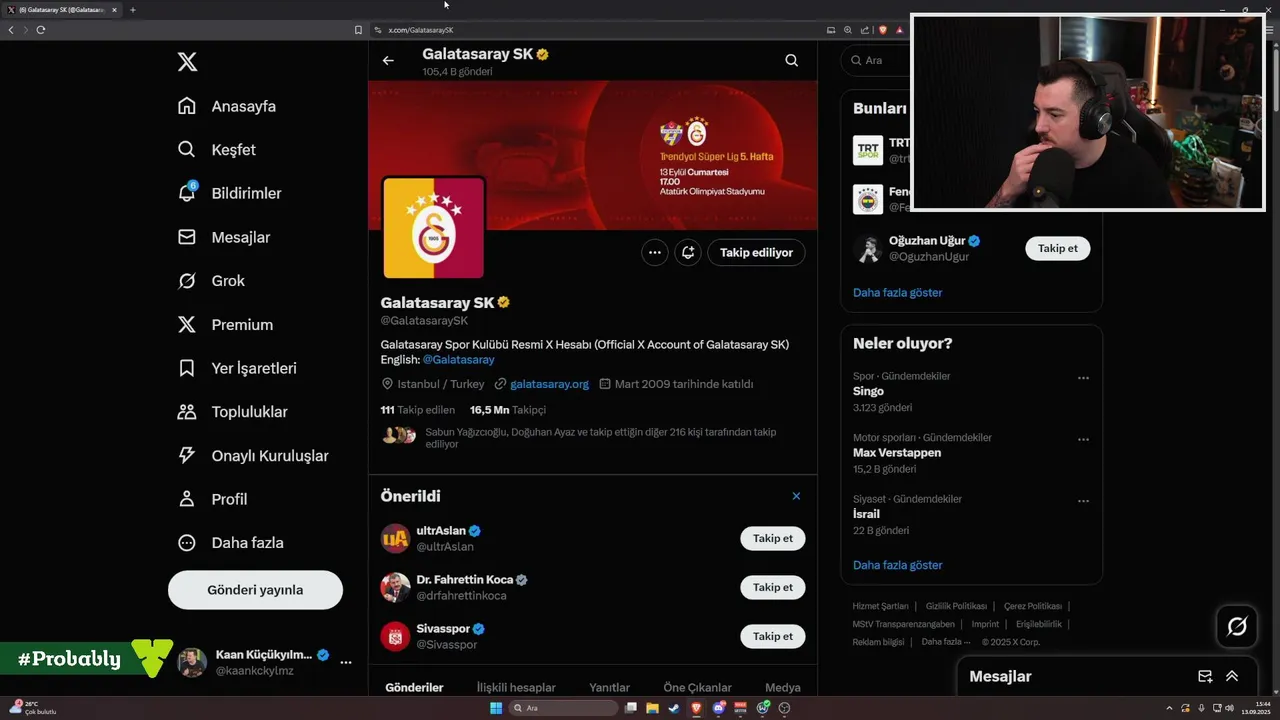The height and width of the screenshot is (720, 1280).
Task: Open Grok from sidebar
Action: pos(211,281)
